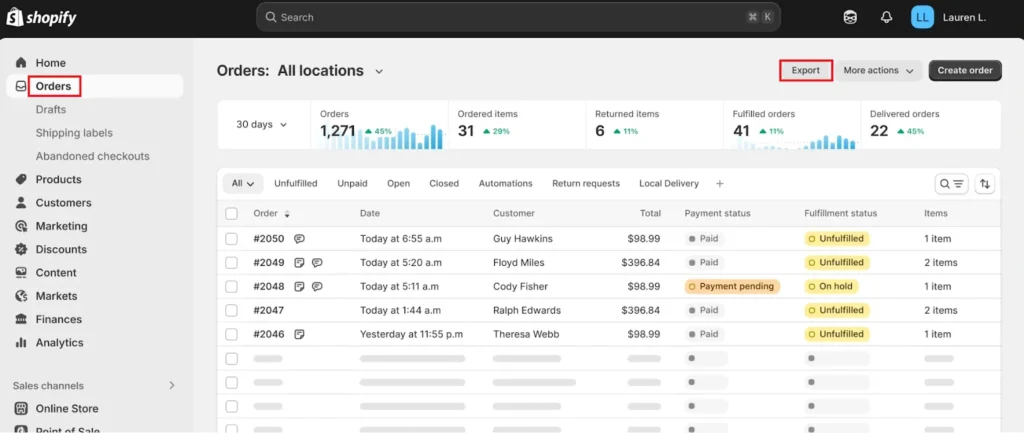This screenshot has width=1024, height=433.
Task: Click the note icon on order #2046
Action: click(x=299, y=334)
